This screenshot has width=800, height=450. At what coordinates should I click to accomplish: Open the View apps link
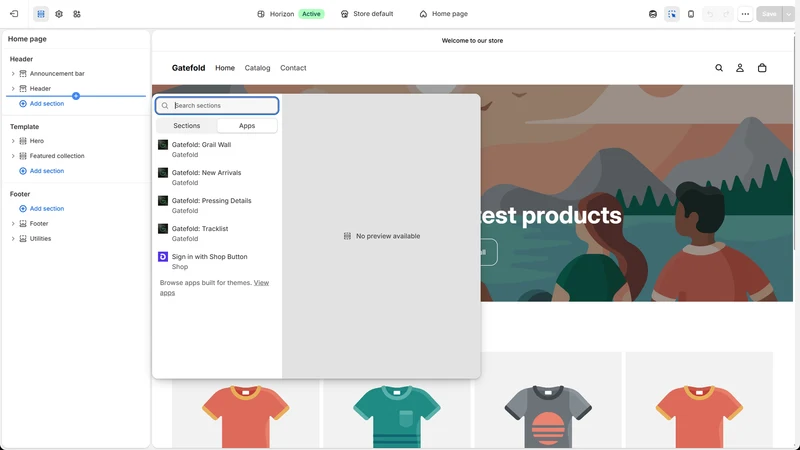261,283
